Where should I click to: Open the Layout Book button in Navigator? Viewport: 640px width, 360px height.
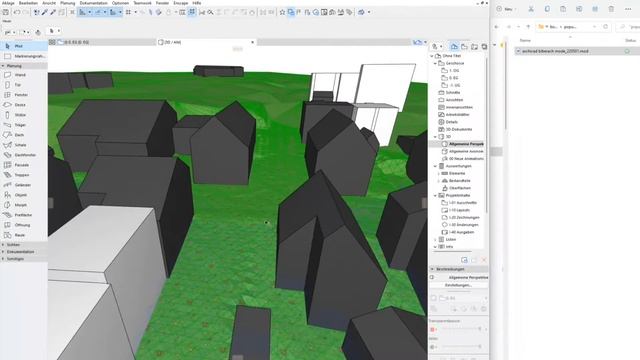(474, 47)
